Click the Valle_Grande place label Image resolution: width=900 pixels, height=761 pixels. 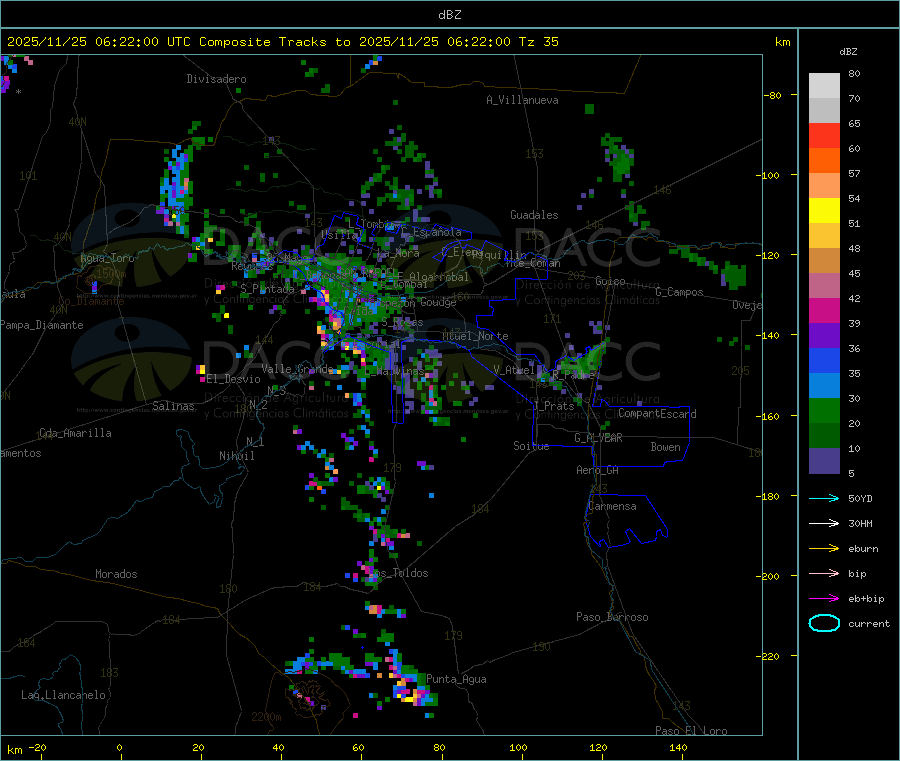tap(297, 368)
